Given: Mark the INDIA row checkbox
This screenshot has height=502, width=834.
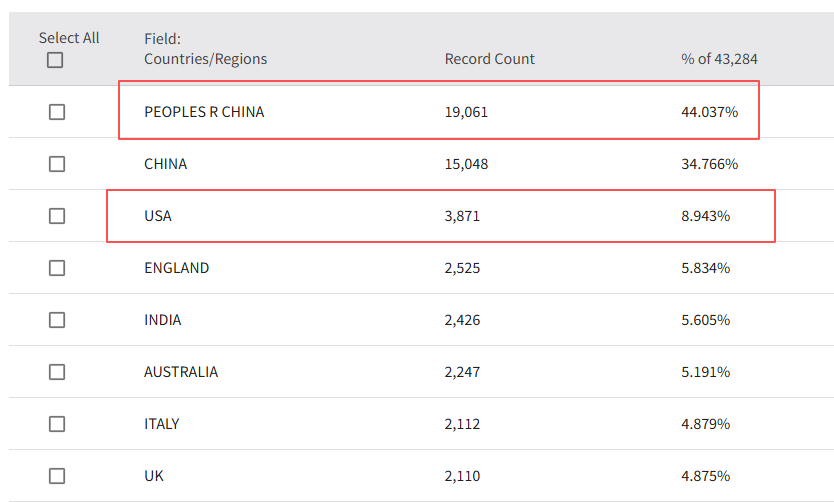Looking at the screenshot, I should 57,320.
